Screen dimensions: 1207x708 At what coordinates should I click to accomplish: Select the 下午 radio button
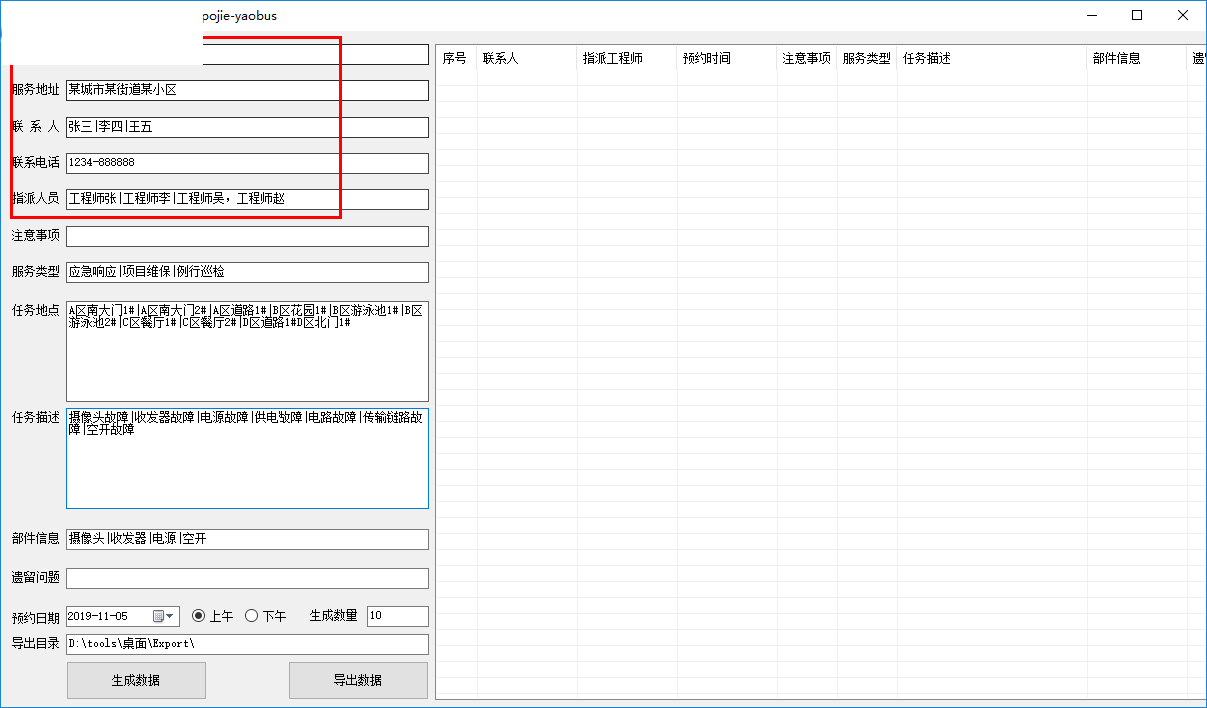252,616
